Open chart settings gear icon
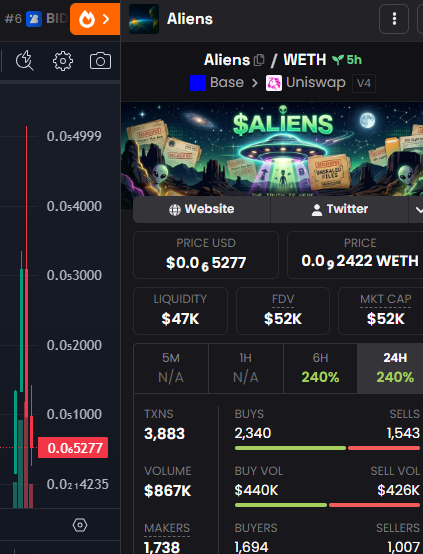This screenshot has height=554, width=423. (x=63, y=61)
